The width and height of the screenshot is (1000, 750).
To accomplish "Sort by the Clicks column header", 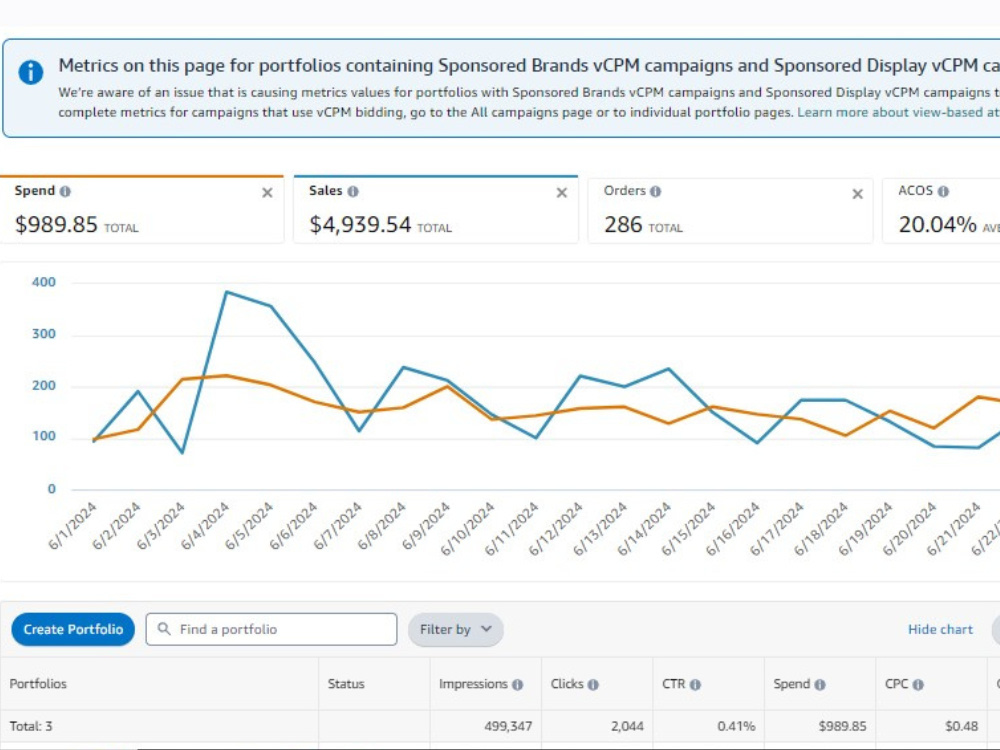I will point(567,684).
